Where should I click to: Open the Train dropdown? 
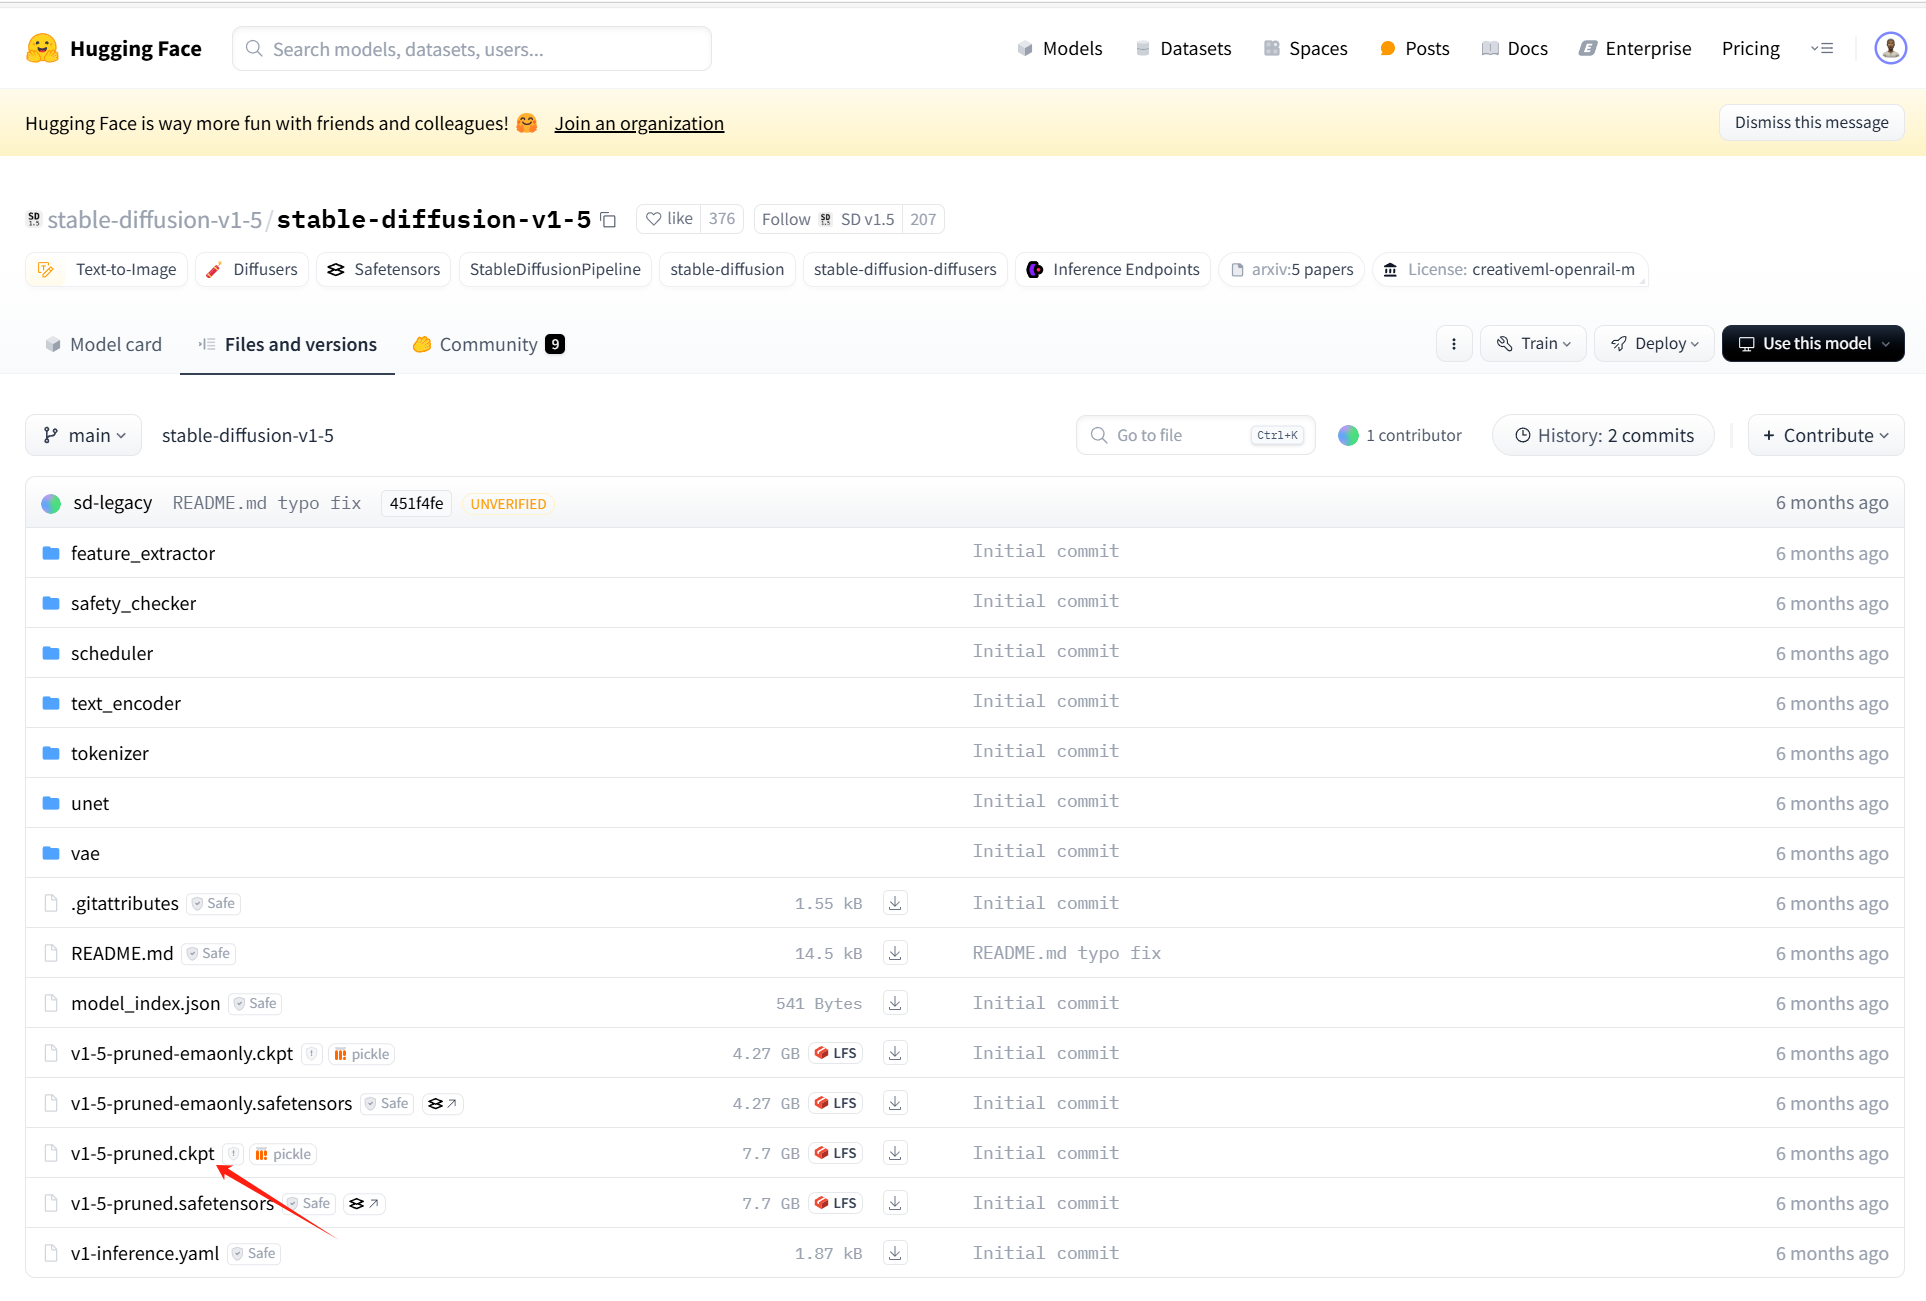pyautogui.click(x=1533, y=344)
